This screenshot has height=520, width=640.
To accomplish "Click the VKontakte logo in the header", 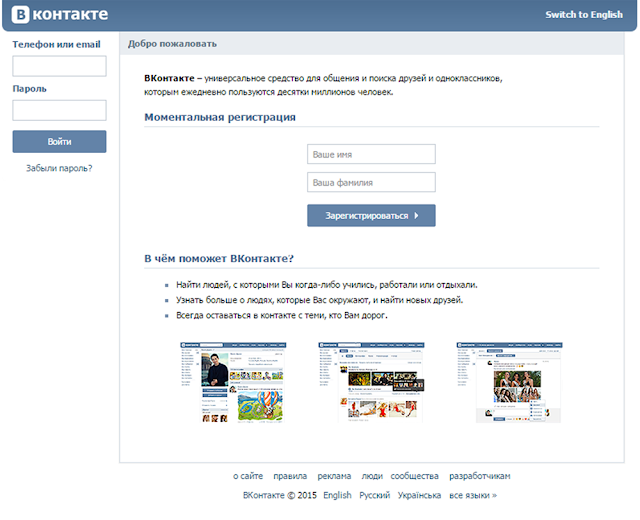I will [x=59, y=15].
